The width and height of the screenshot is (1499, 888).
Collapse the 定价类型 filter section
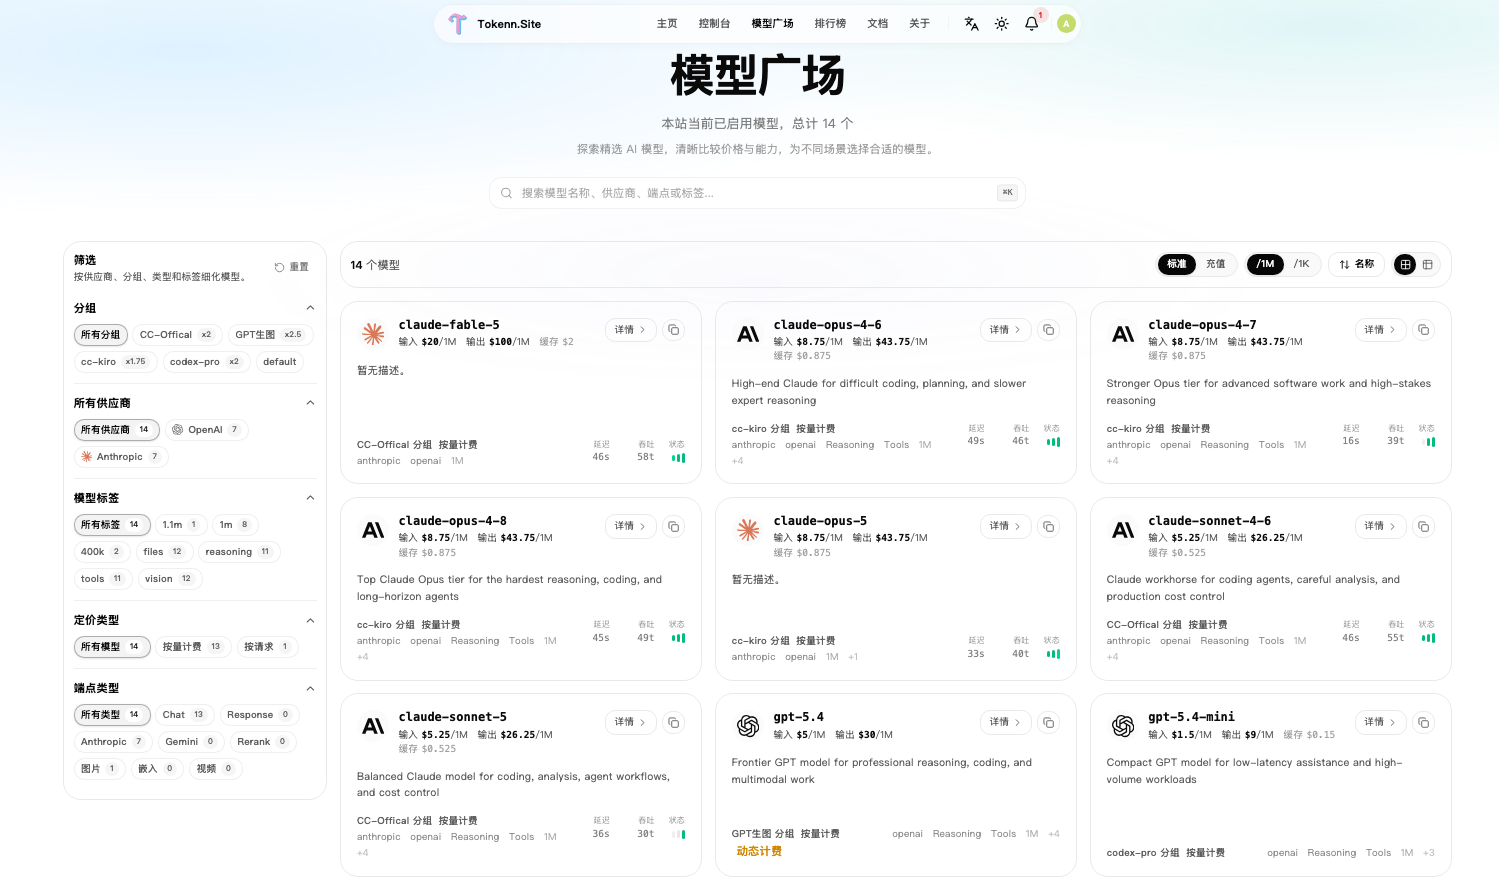[310, 621]
